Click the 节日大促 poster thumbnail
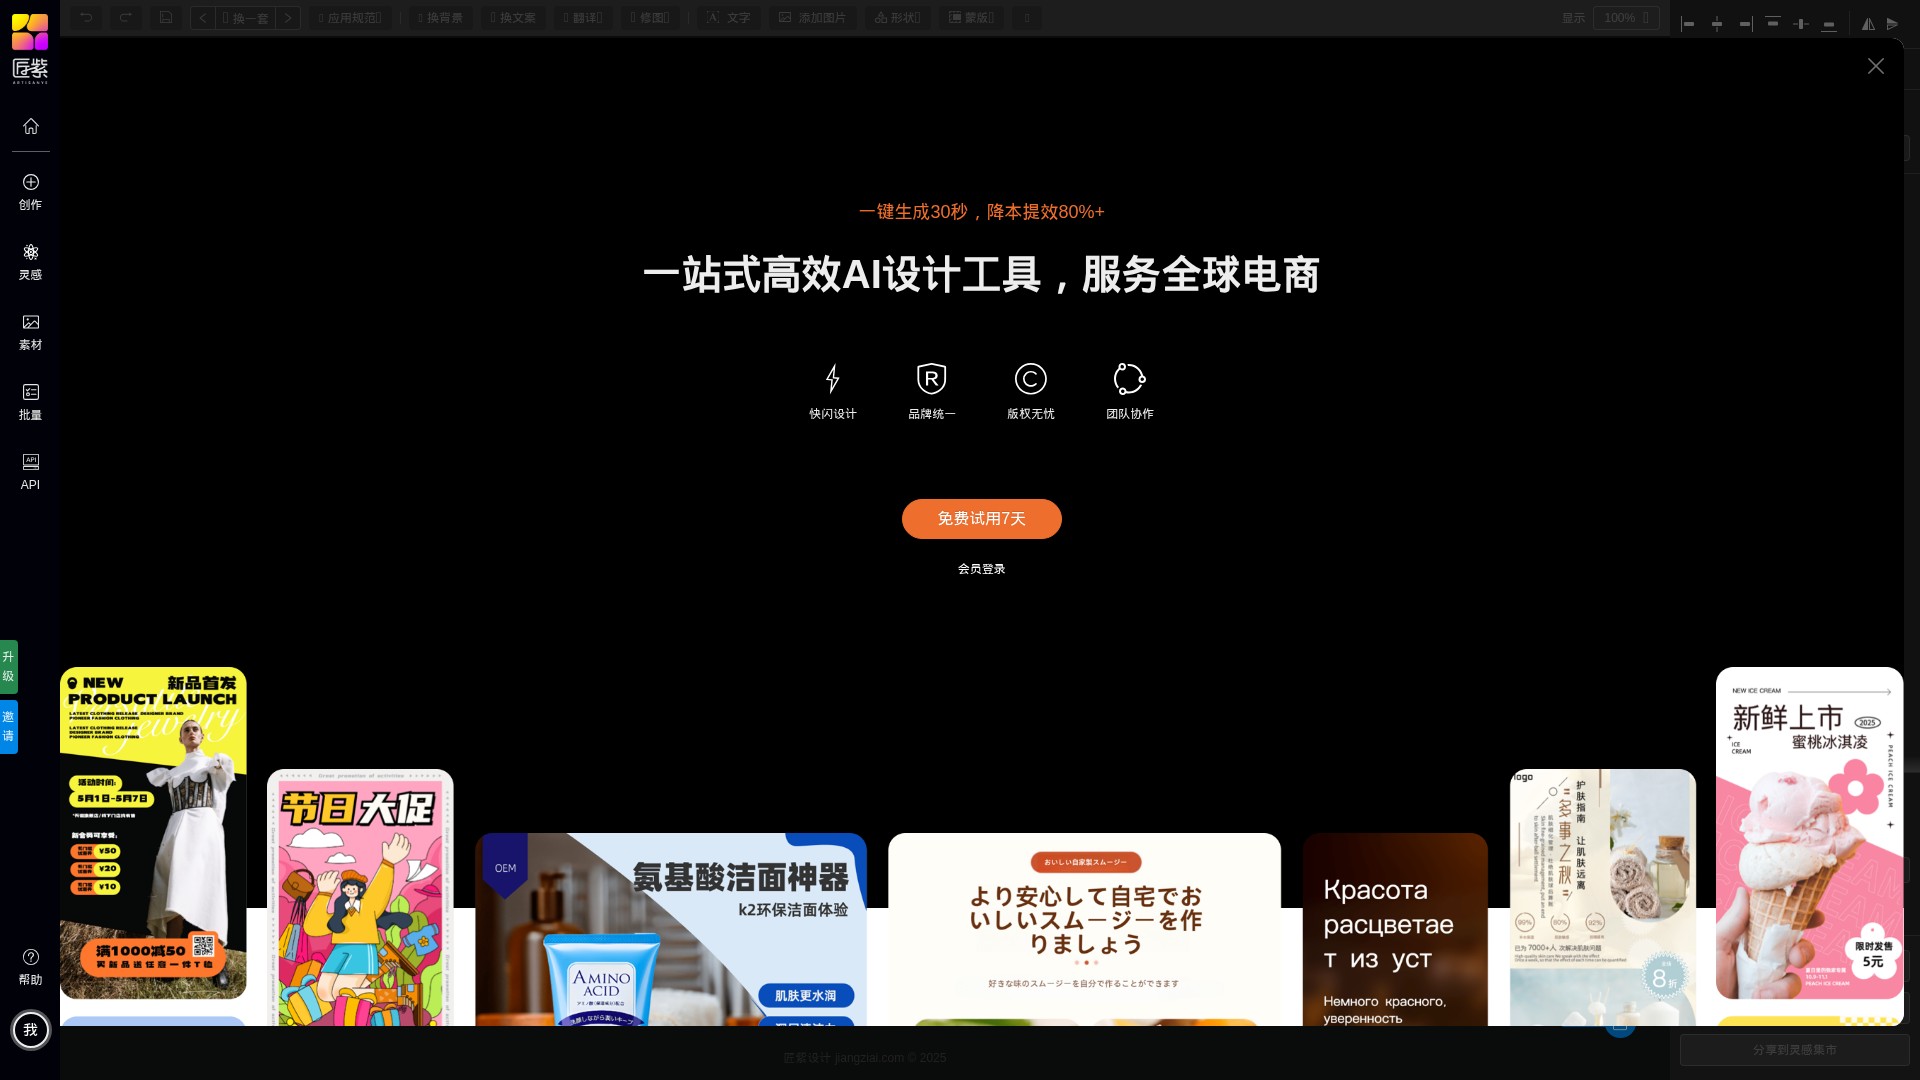This screenshot has width=1920, height=1080. click(360, 896)
